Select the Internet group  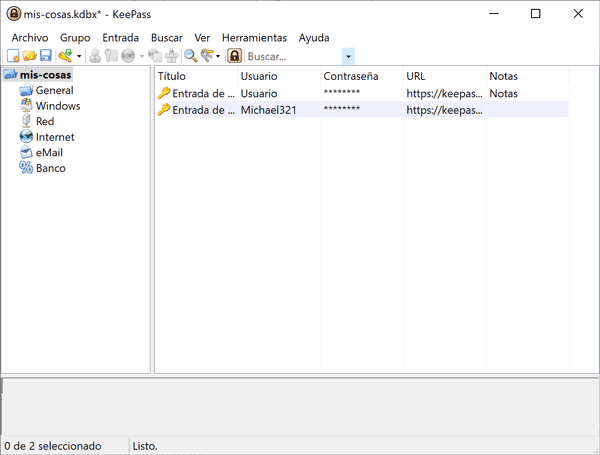tap(55, 137)
